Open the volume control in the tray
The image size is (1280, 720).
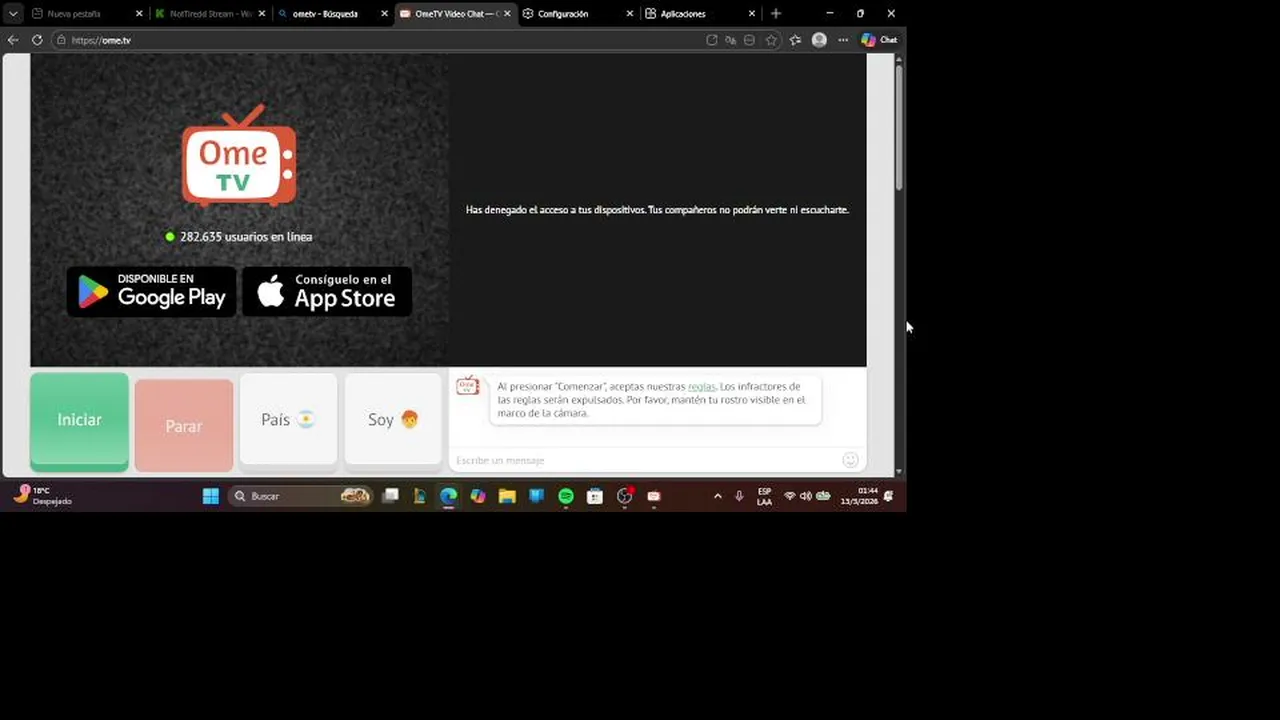pos(806,496)
